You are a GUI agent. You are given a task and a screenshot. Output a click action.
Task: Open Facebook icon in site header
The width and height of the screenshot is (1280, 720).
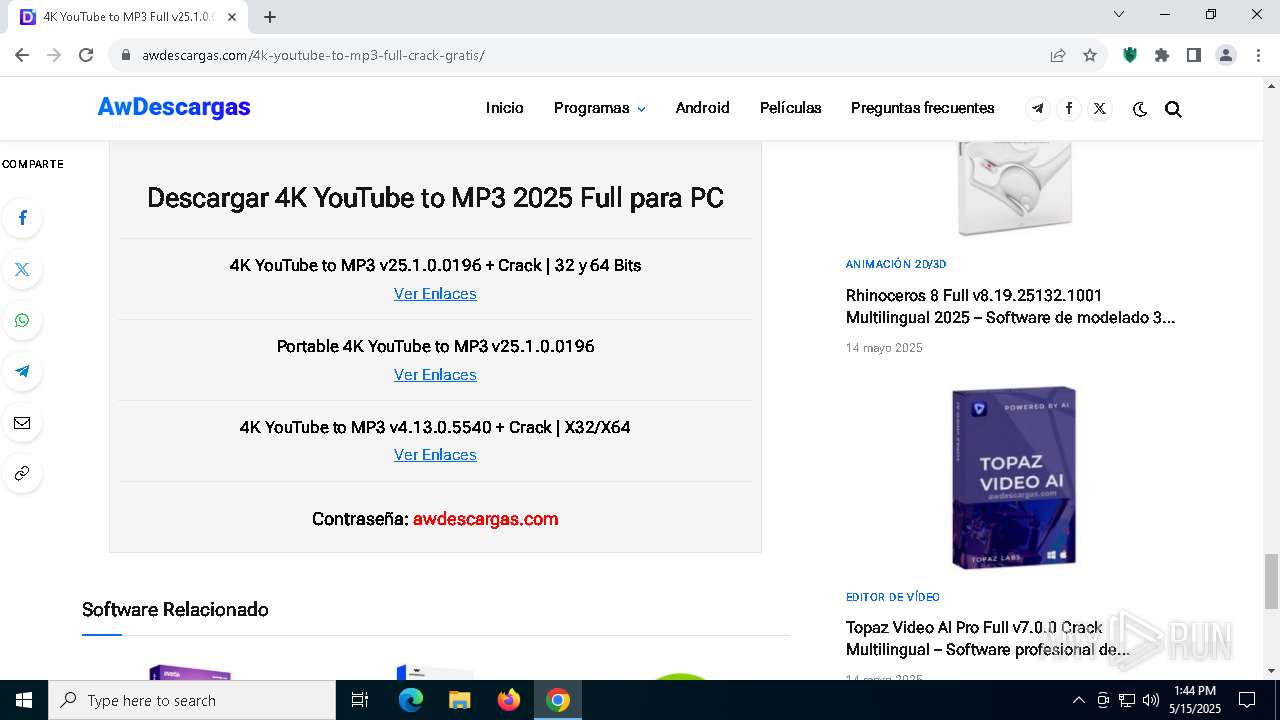point(1069,109)
